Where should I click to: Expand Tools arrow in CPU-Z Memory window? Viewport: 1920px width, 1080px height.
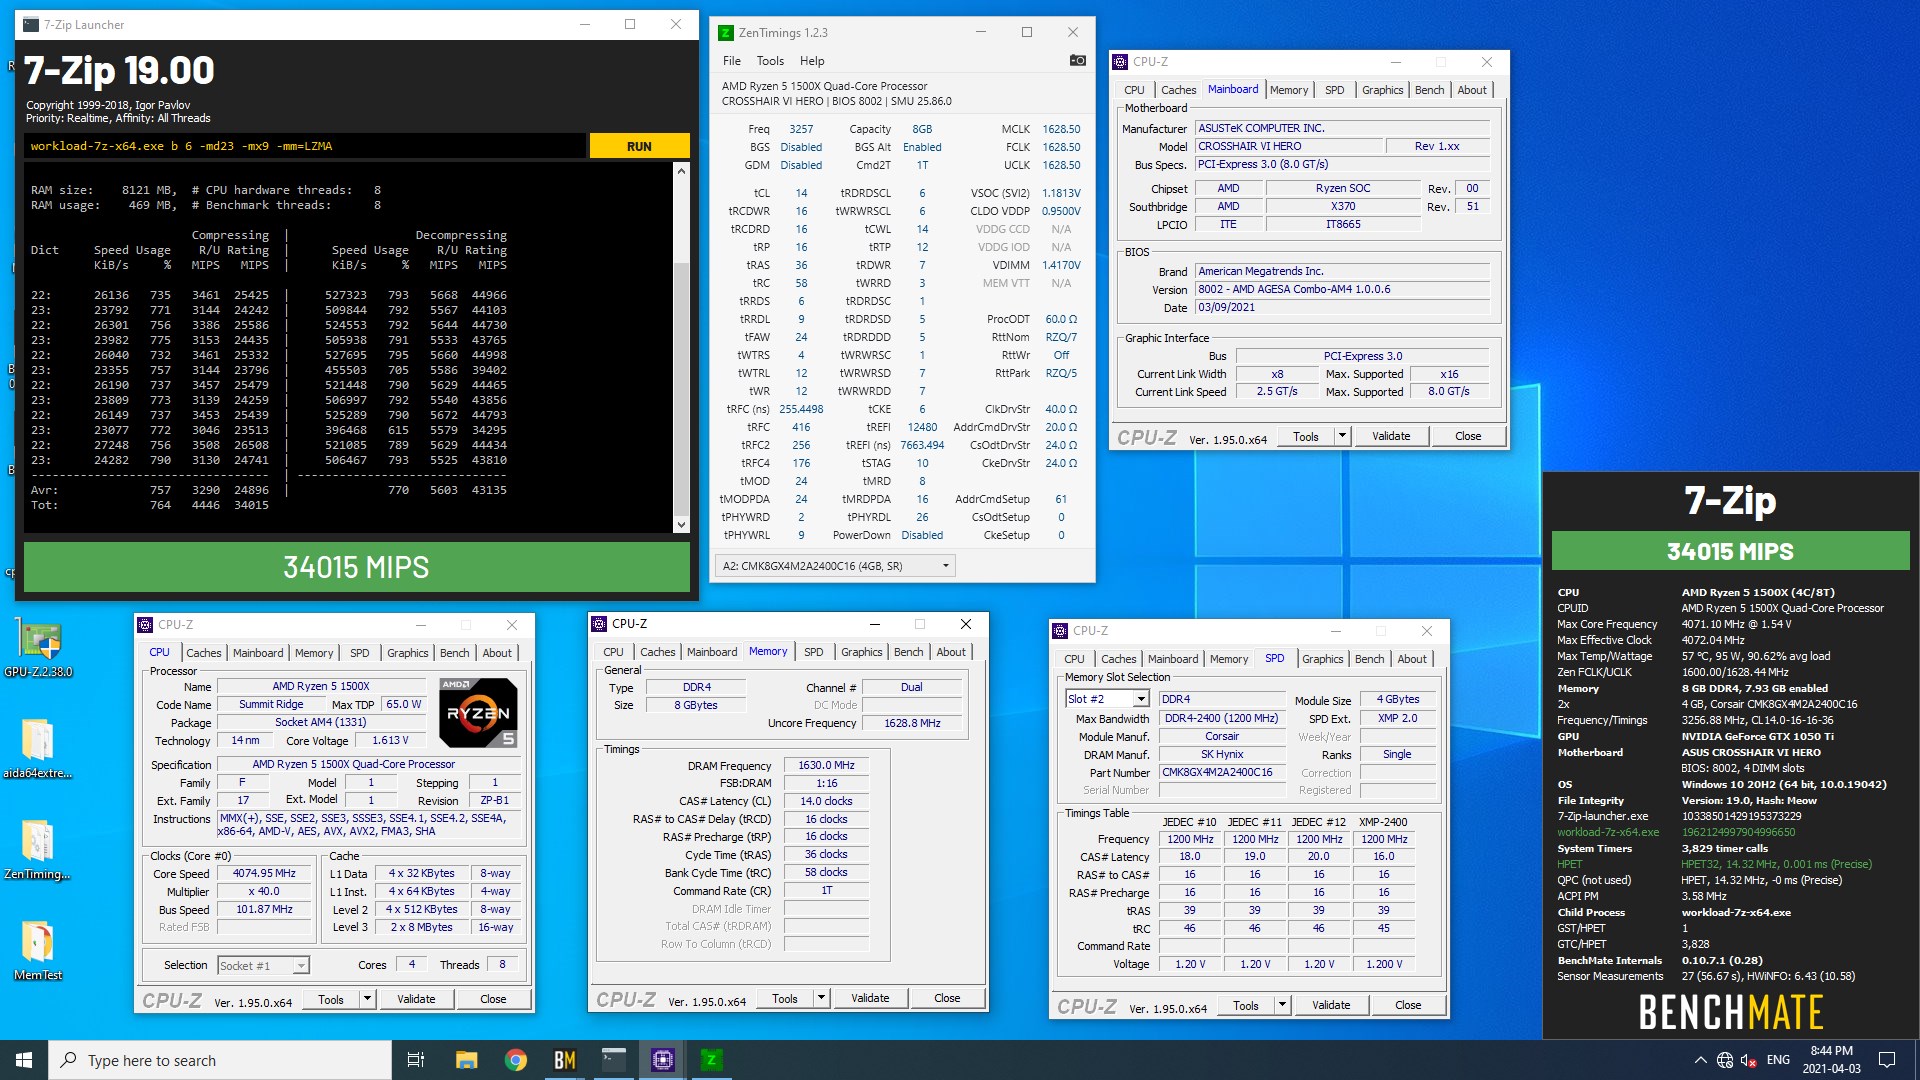click(x=821, y=998)
